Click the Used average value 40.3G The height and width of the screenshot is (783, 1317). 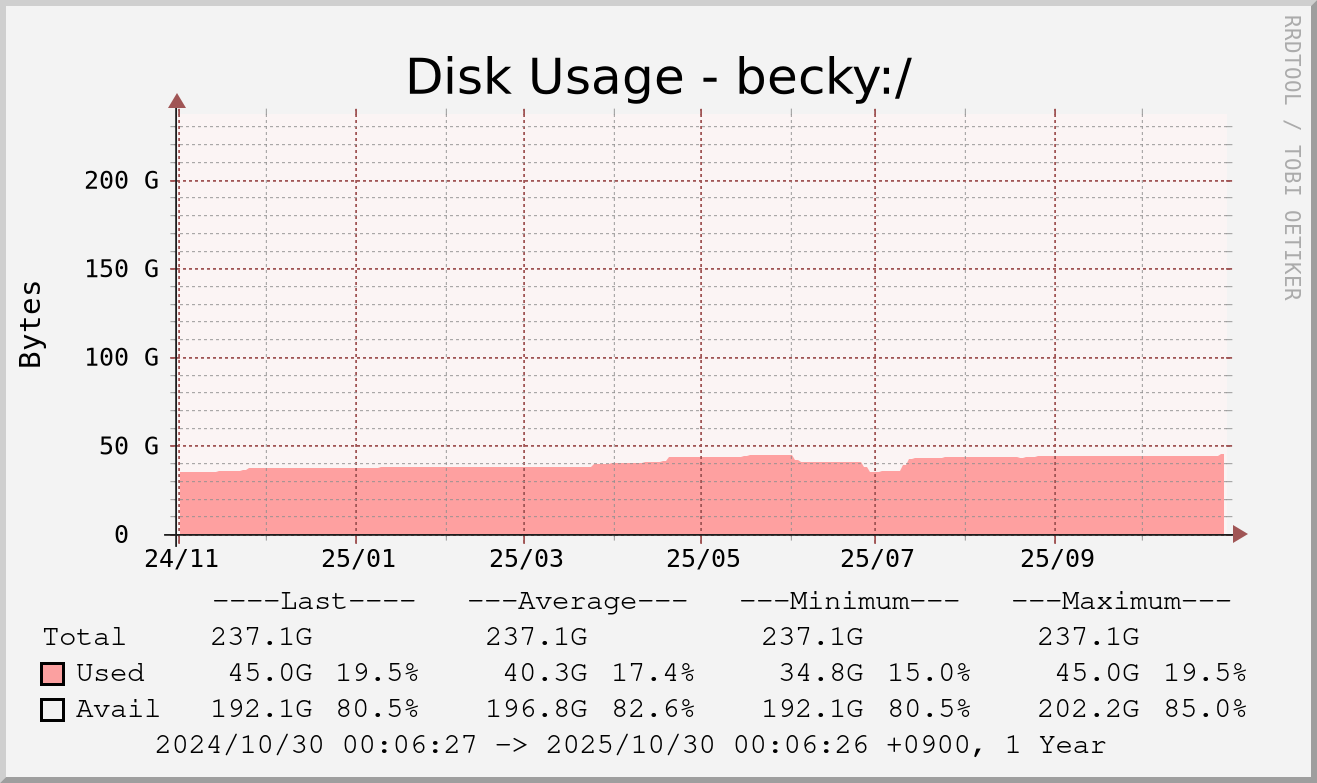coord(536,673)
